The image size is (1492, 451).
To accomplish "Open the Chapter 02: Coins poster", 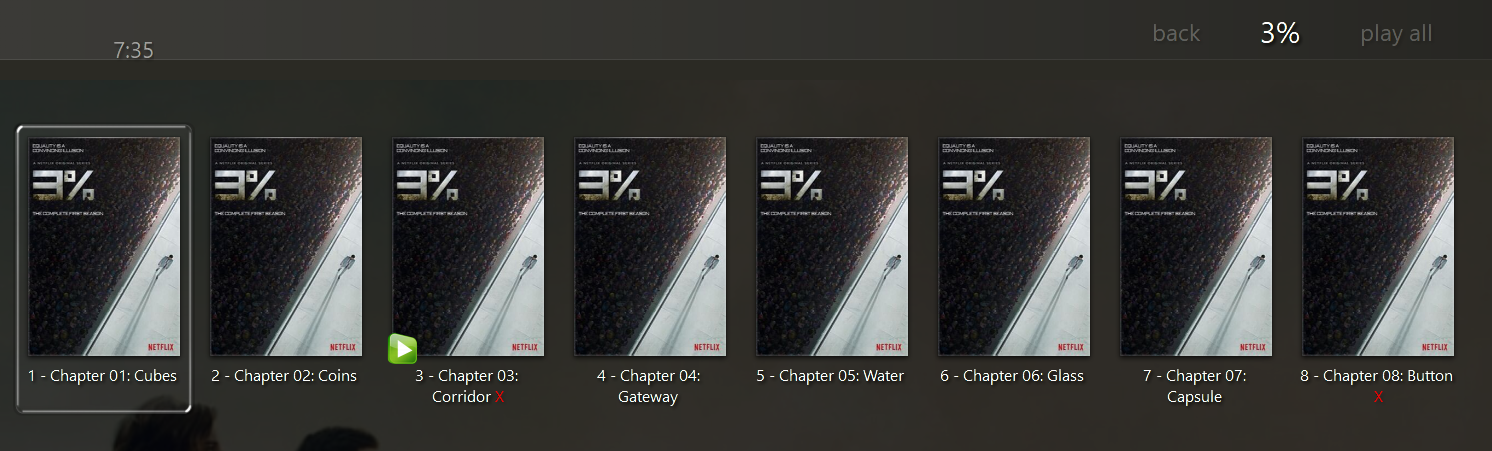I will click(x=286, y=246).
